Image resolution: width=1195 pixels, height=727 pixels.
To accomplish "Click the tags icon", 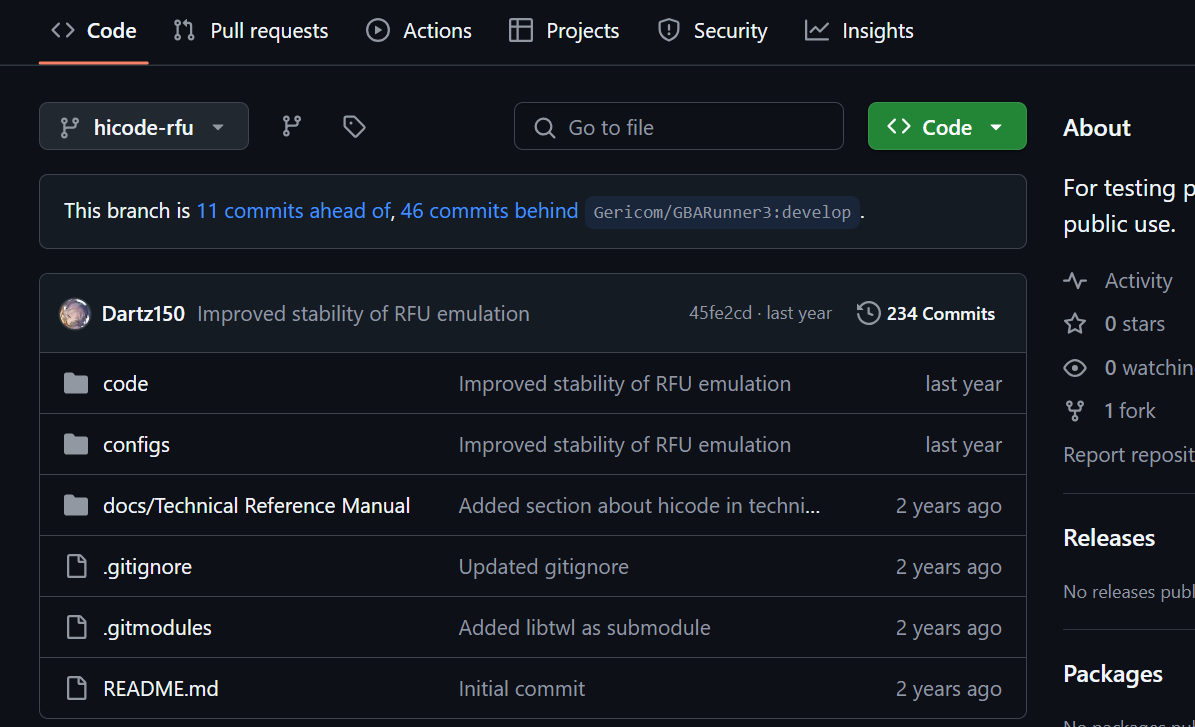I will [x=354, y=127].
